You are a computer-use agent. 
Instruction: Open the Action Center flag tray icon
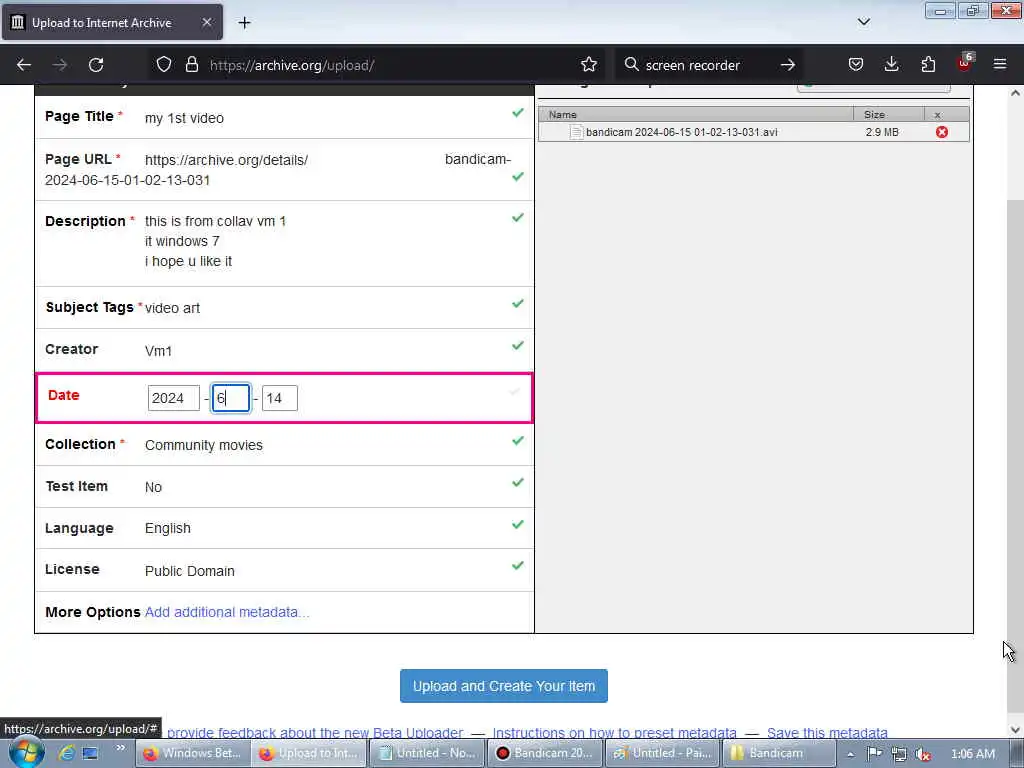pyautogui.click(x=874, y=754)
